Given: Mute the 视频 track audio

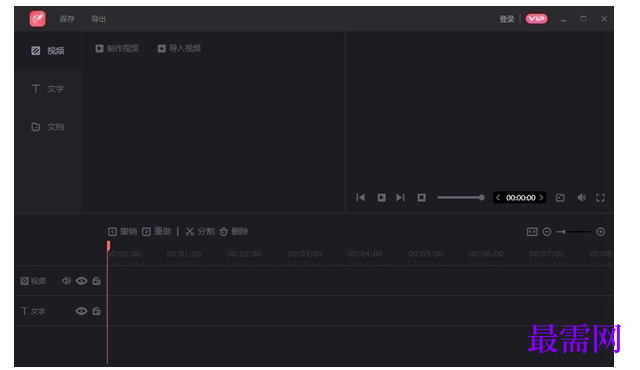Looking at the screenshot, I should 66,281.
